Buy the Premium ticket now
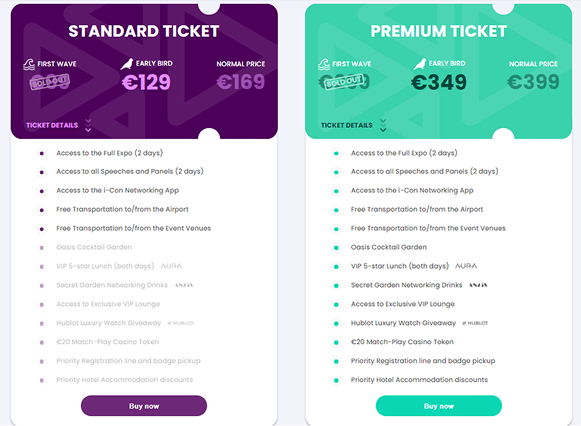The height and width of the screenshot is (426, 581). pyautogui.click(x=439, y=406)
